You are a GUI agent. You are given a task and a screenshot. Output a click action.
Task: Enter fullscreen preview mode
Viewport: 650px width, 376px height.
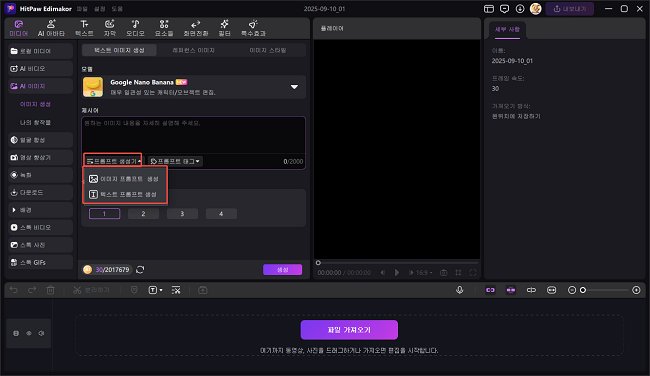point(473,272)
